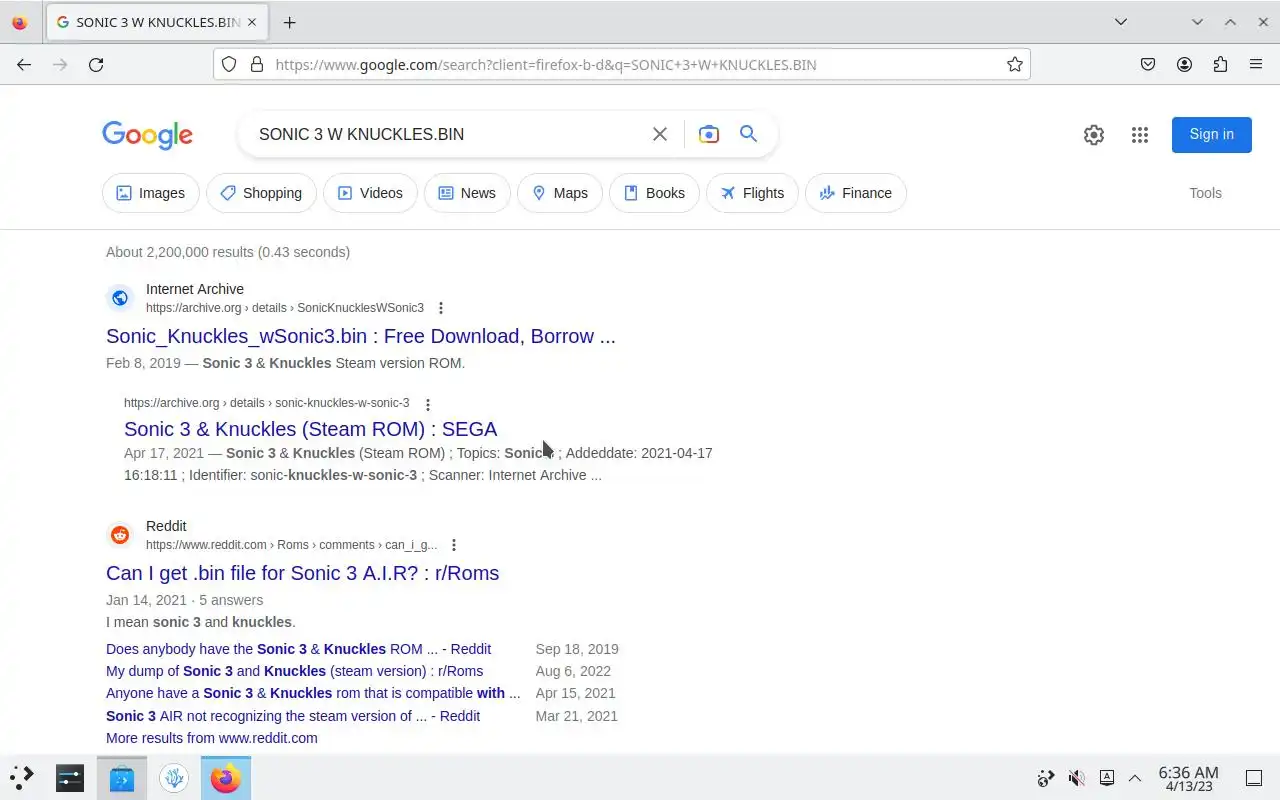Select the Finance filter

pyautogui.click(x=856, y=193)
